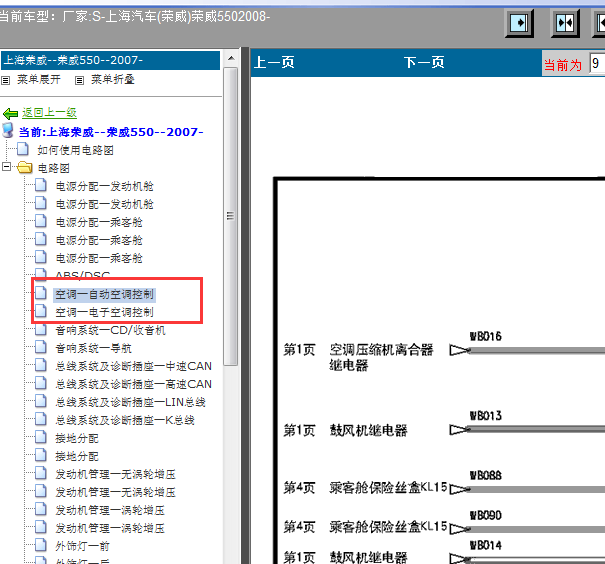Collapse the 电路图 folder node

pos(7,167)
